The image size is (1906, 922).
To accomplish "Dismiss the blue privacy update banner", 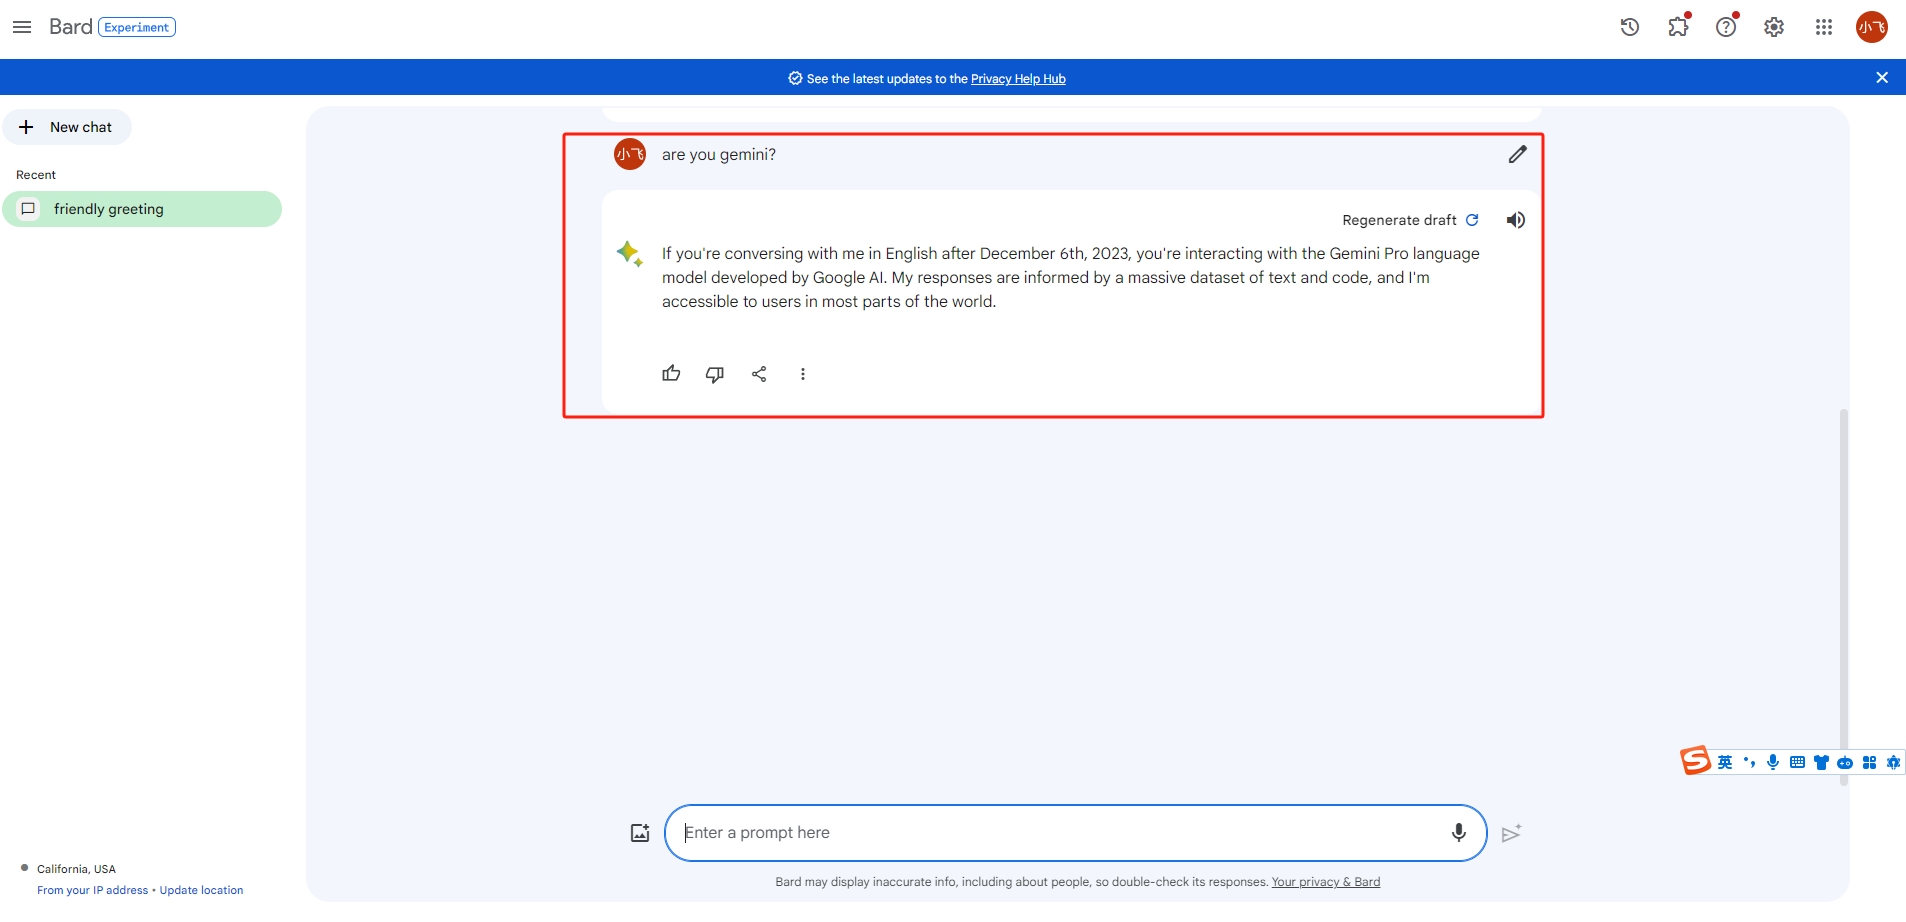I will 1882,77.
